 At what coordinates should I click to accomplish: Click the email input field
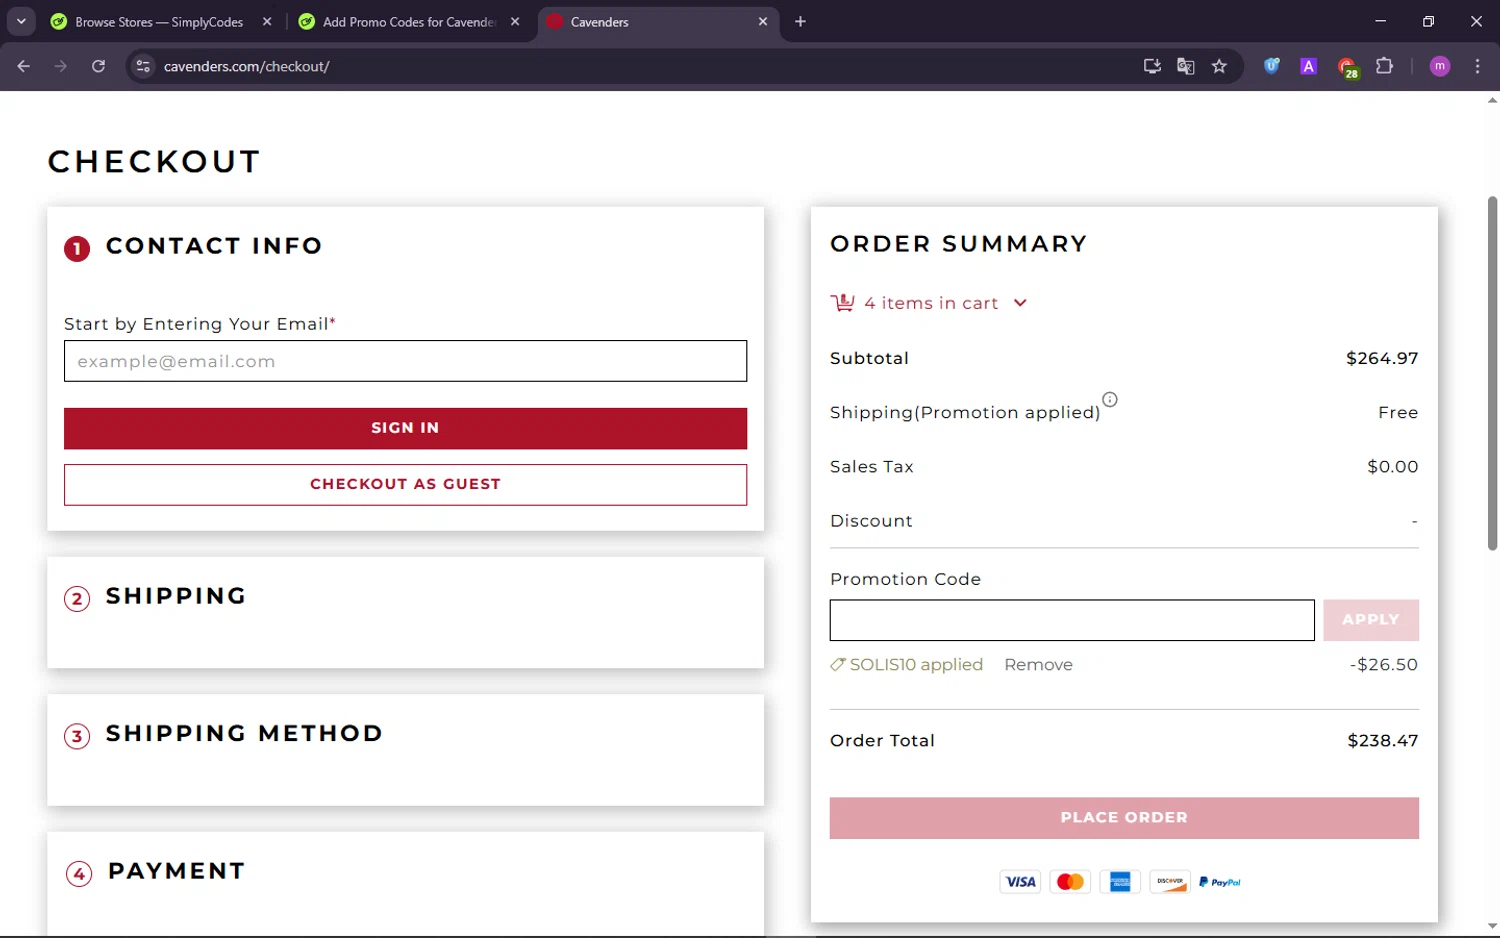(405, 361)
